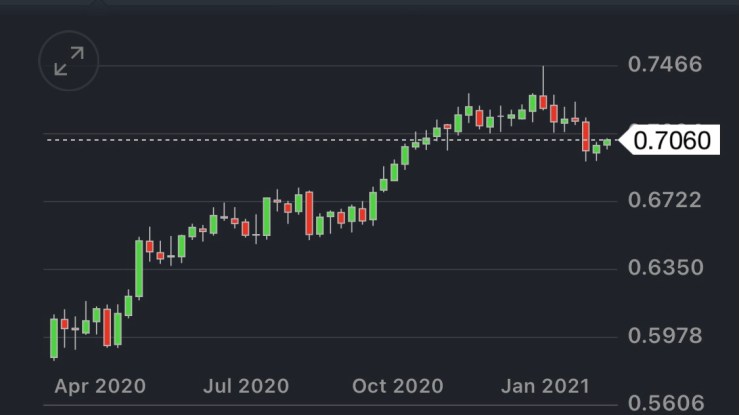Viewport: 739px width, 415px height.
Task: Select the Jul 2020 date label
Action: 244,386
